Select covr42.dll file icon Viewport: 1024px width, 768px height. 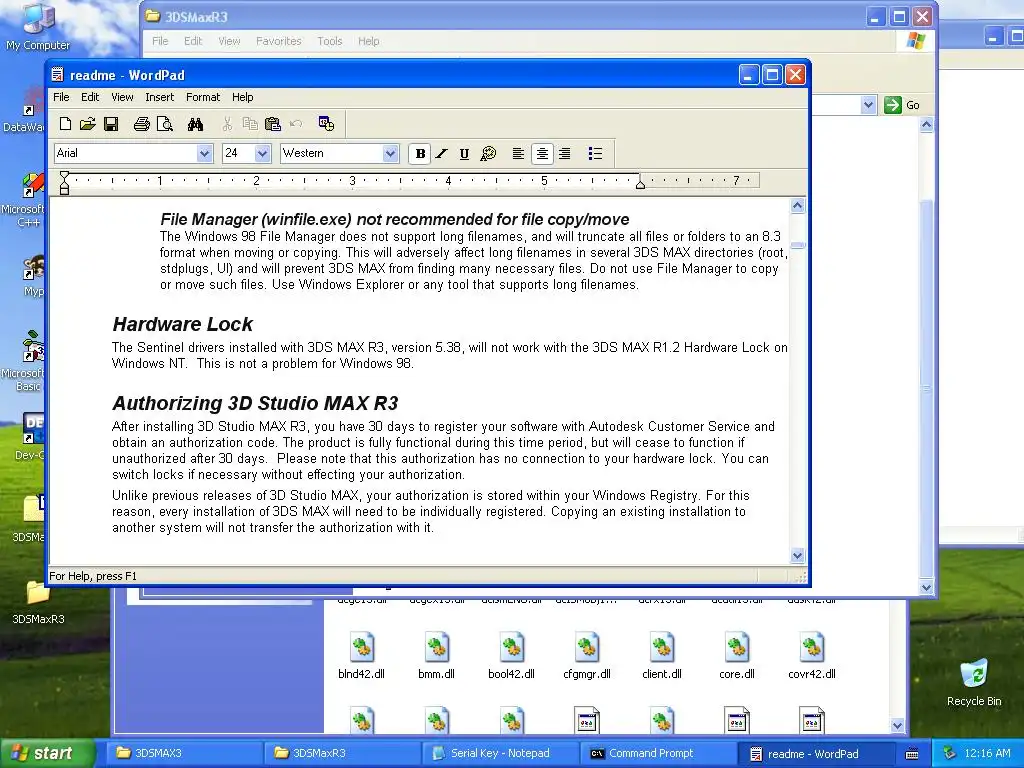pos(812,648)
